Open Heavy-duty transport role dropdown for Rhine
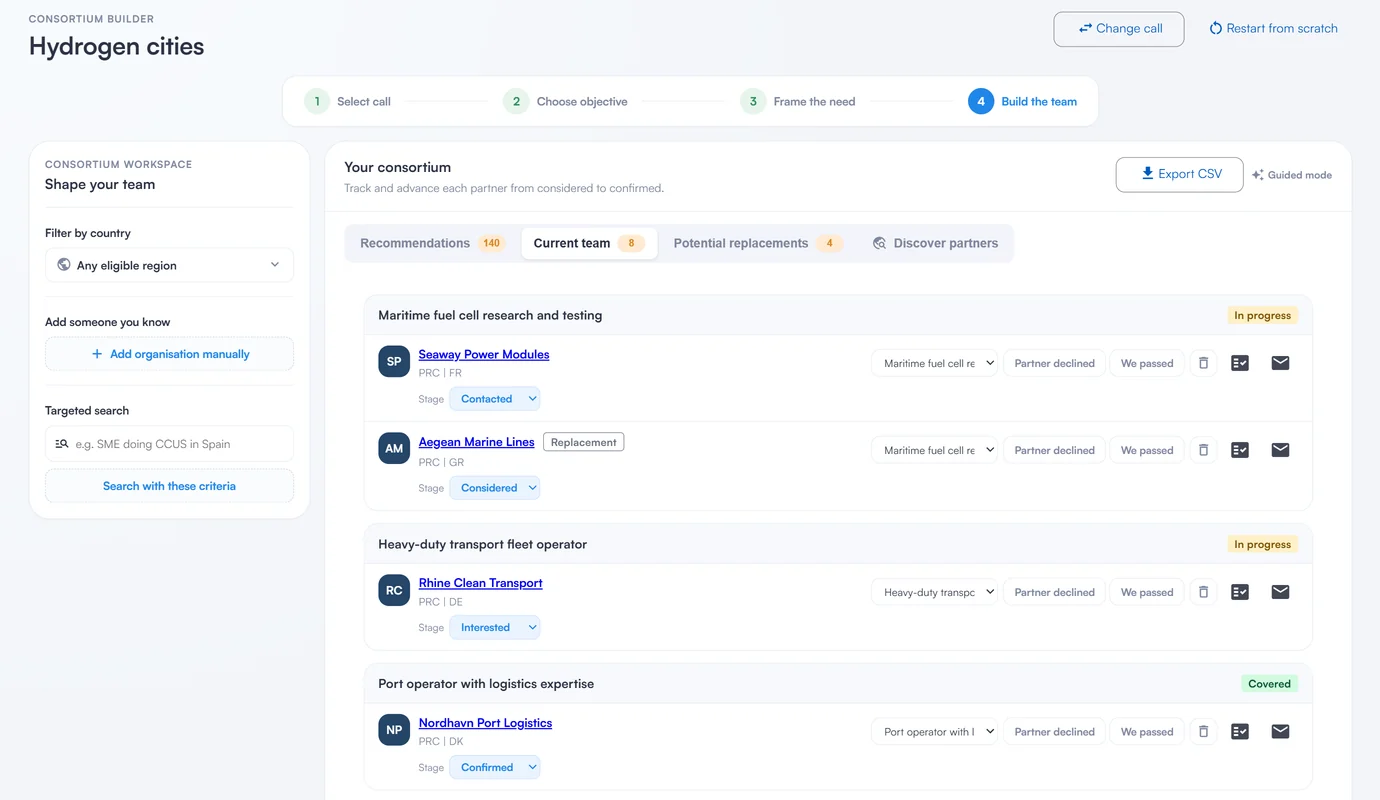1380x800 pixels. coord(934,592)
